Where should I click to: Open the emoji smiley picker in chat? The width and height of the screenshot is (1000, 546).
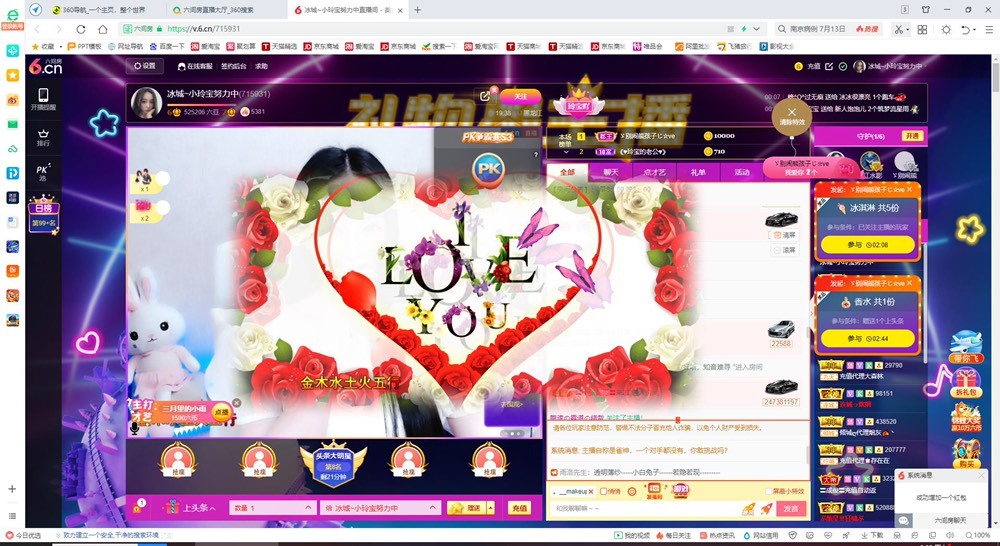[632, 491]
